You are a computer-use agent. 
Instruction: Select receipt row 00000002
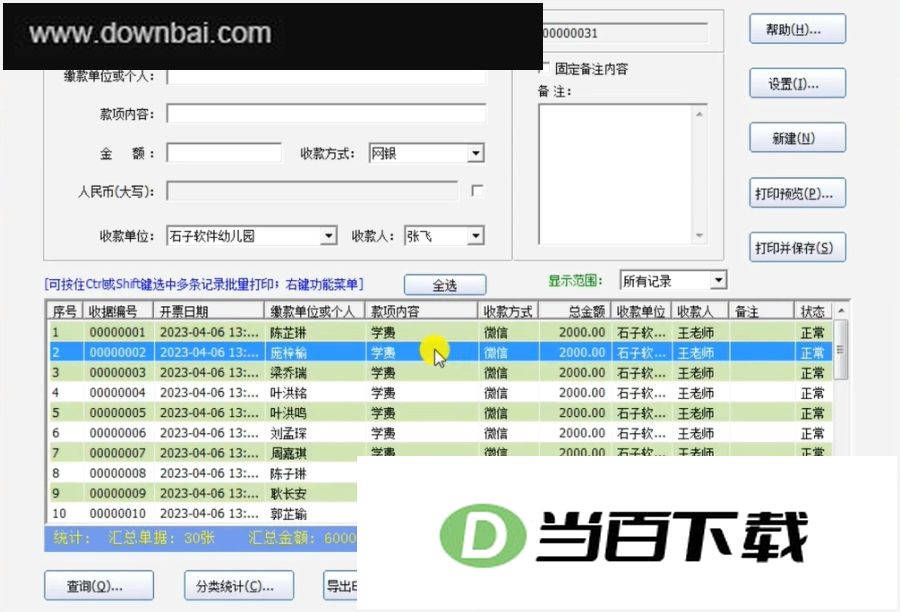440,353
